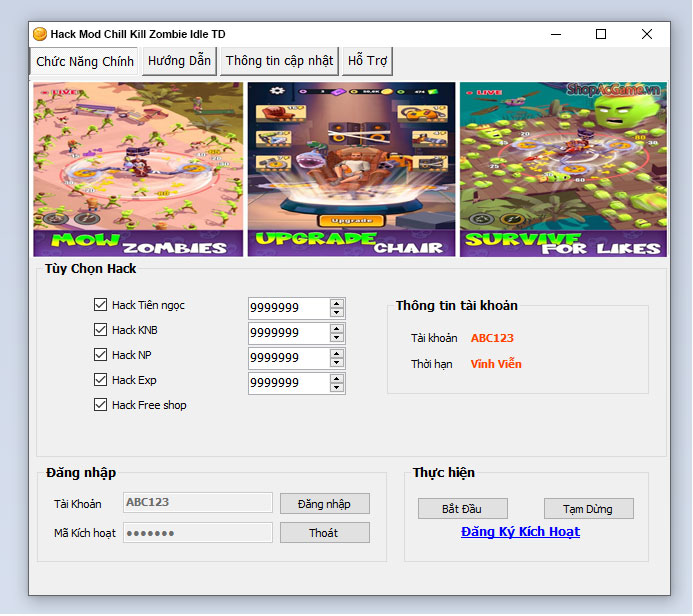Open the Thông tin cập nhật tab
Viewport: 693px width, 616px height.
[279, 61]
